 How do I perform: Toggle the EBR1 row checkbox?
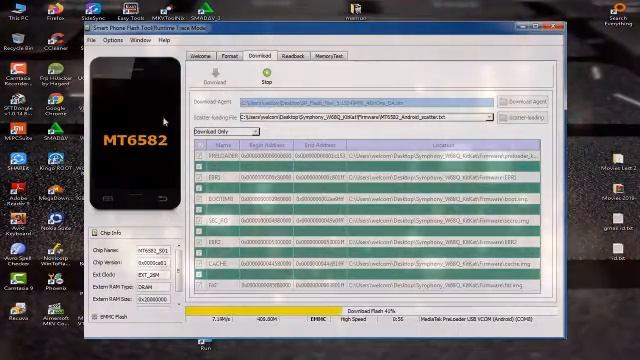pyautogui.click(x=199, y=178)
